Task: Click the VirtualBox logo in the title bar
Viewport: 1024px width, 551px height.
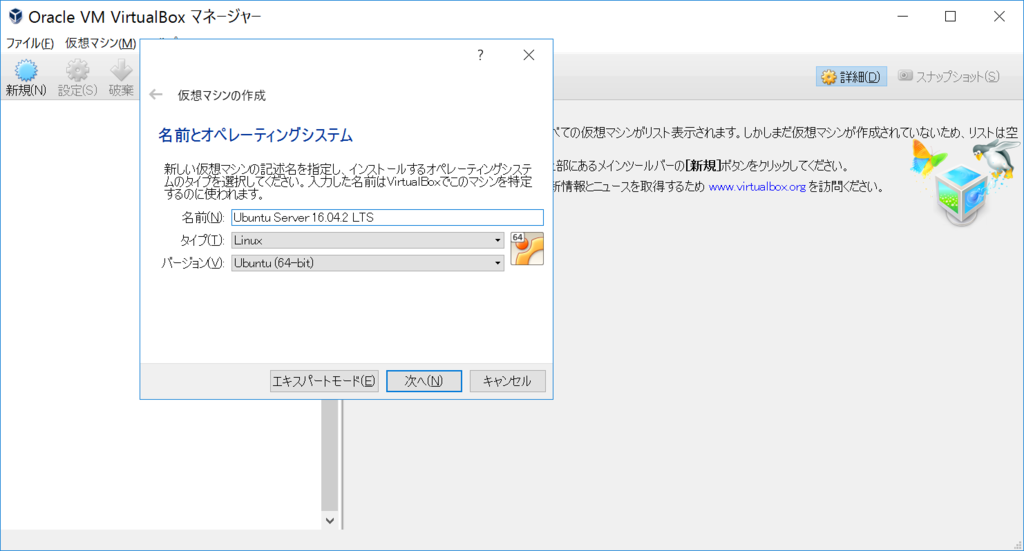Action: click(15, 16)
